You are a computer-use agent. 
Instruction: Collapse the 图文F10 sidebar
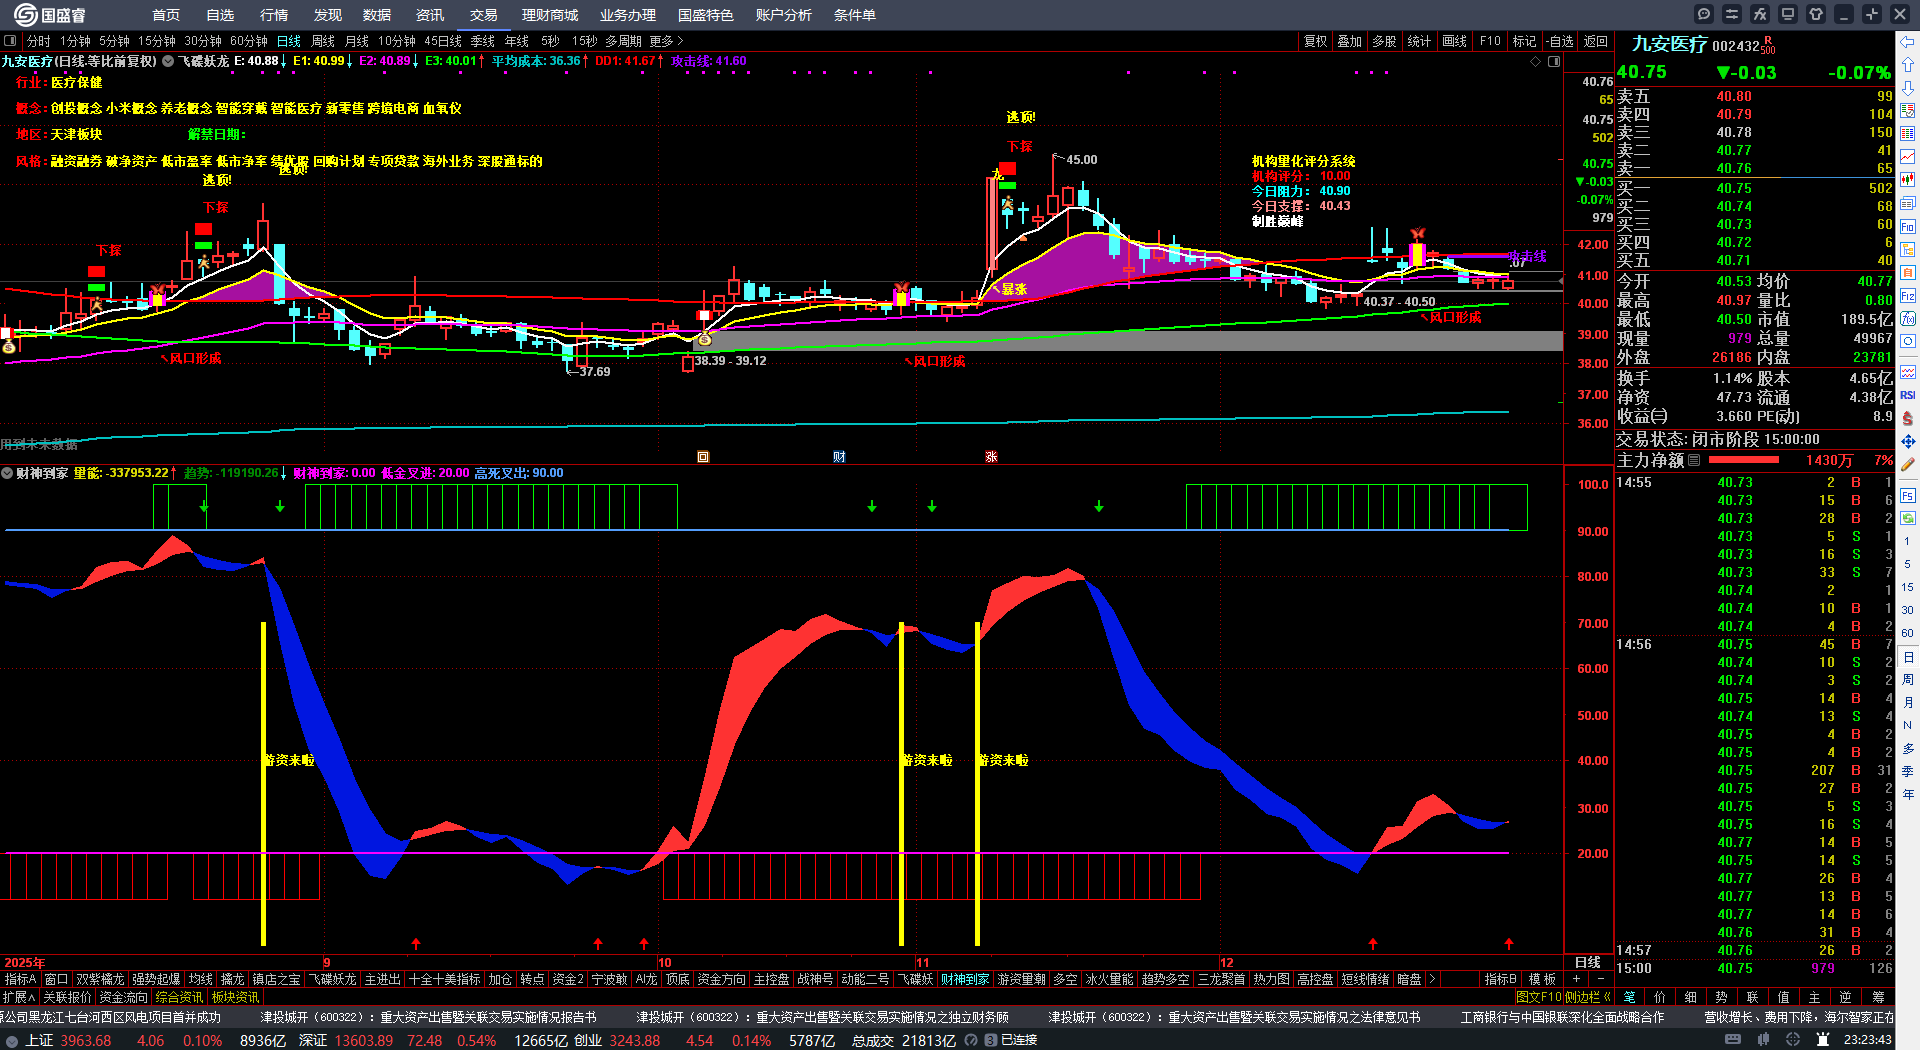[x=1564, y=997]
